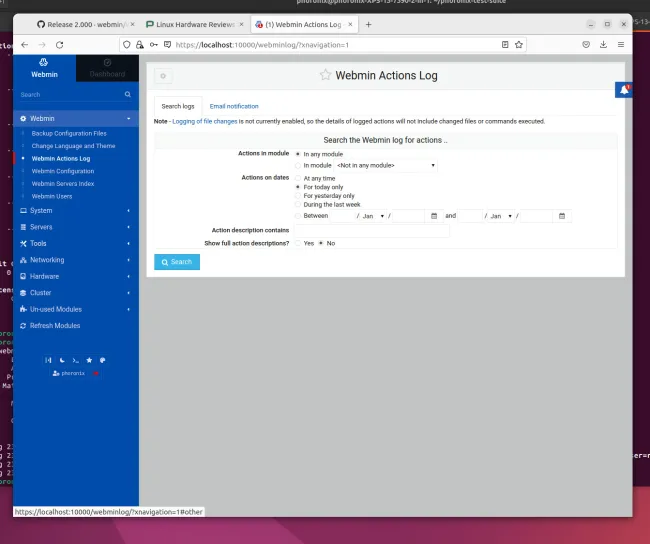Click the blue Search button
Viewport: 650px width, 544px height.
[x=177, y=262]
